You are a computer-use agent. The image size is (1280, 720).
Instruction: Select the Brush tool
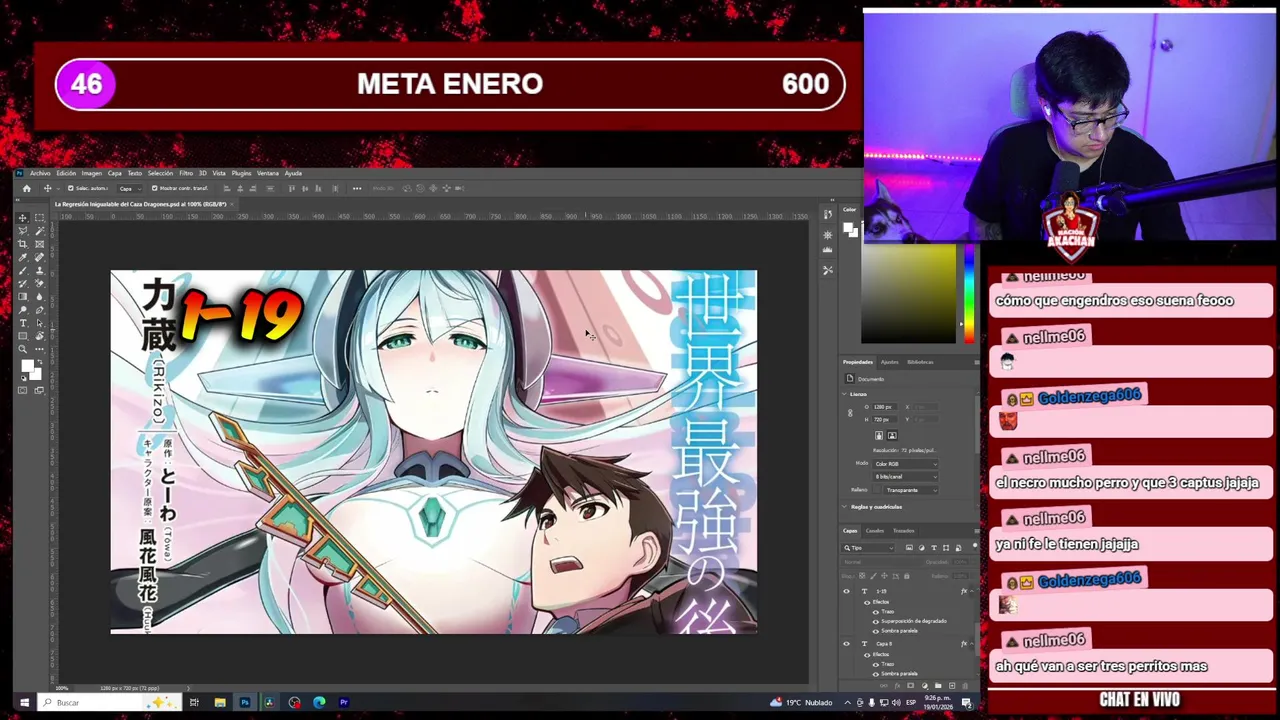(x=22, y=270)
